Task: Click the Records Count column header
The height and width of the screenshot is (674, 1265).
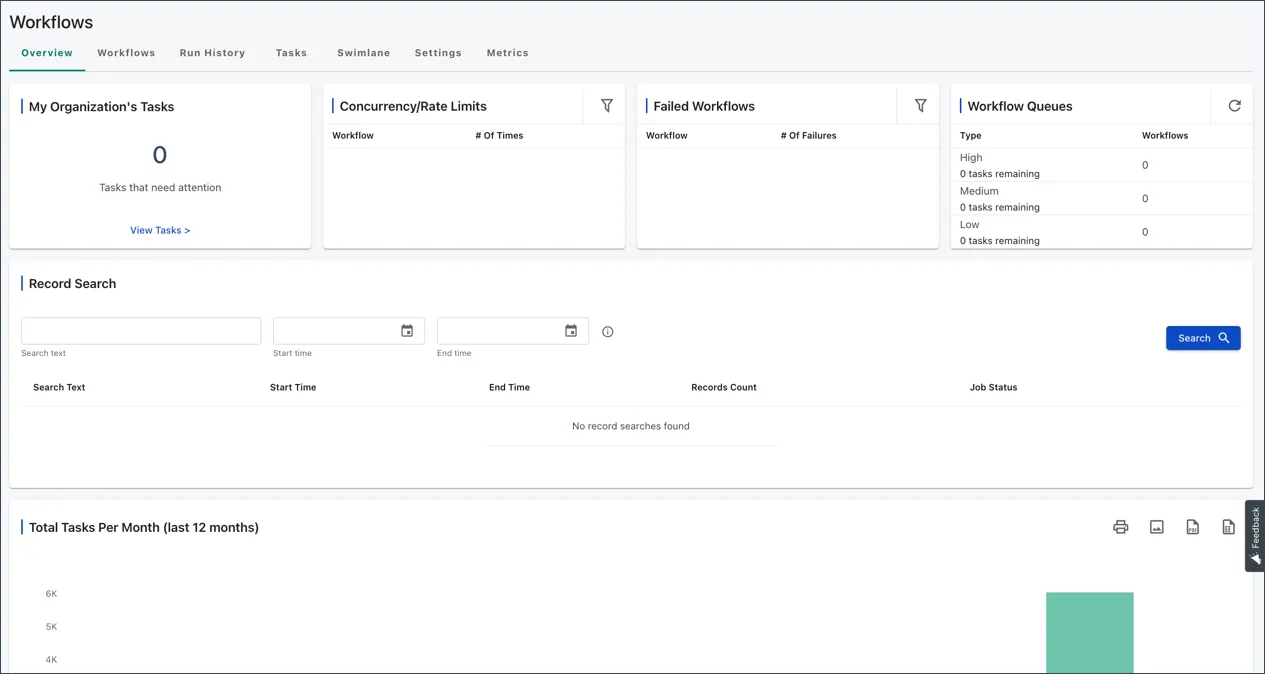Action: click(724, 387)
